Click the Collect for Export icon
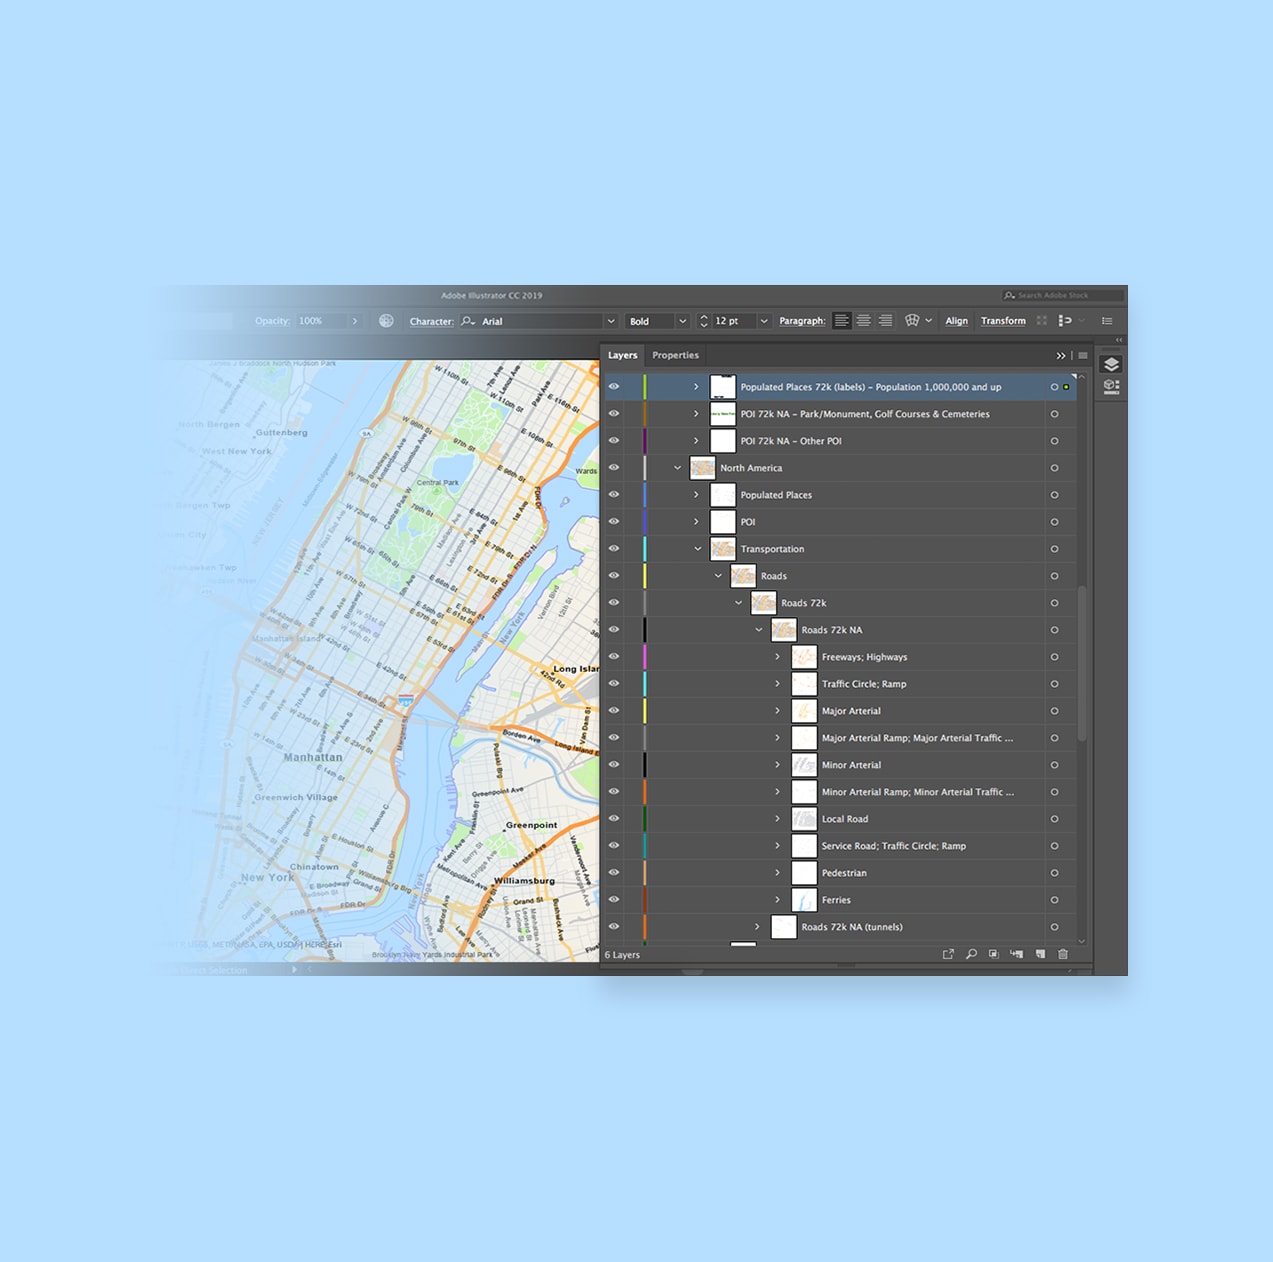Viewport: 1273px width, 1262px height. [948, 954]
